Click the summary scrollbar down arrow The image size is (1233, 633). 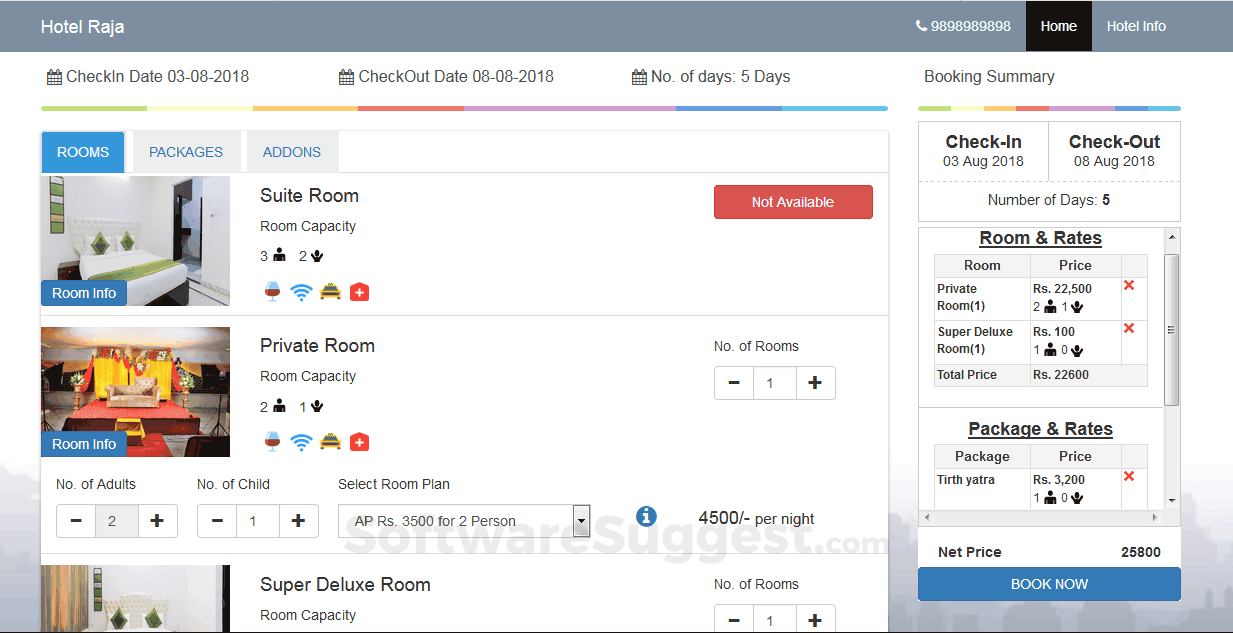point(1172,499)
